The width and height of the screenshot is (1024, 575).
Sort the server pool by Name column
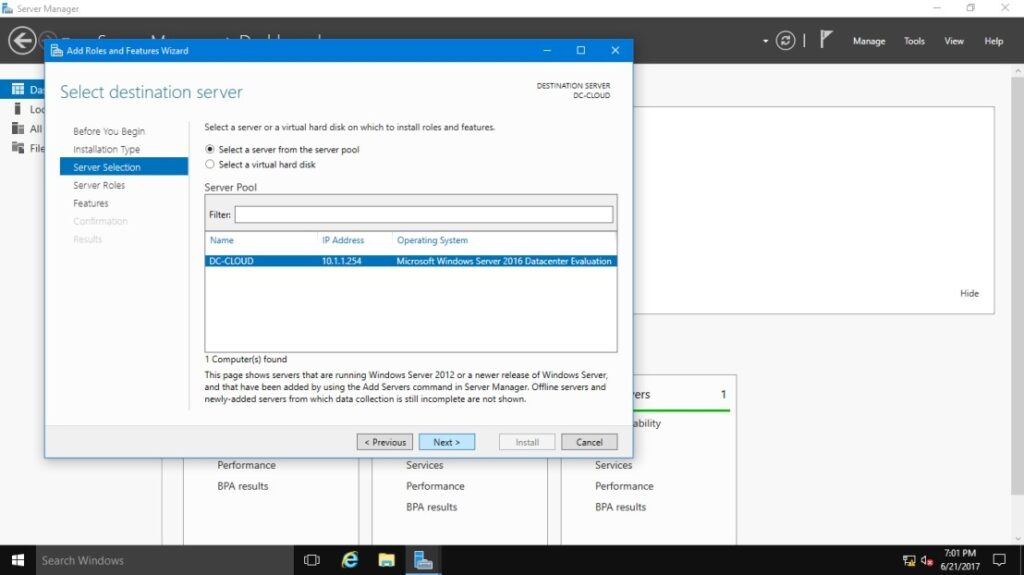click(221, 240)
